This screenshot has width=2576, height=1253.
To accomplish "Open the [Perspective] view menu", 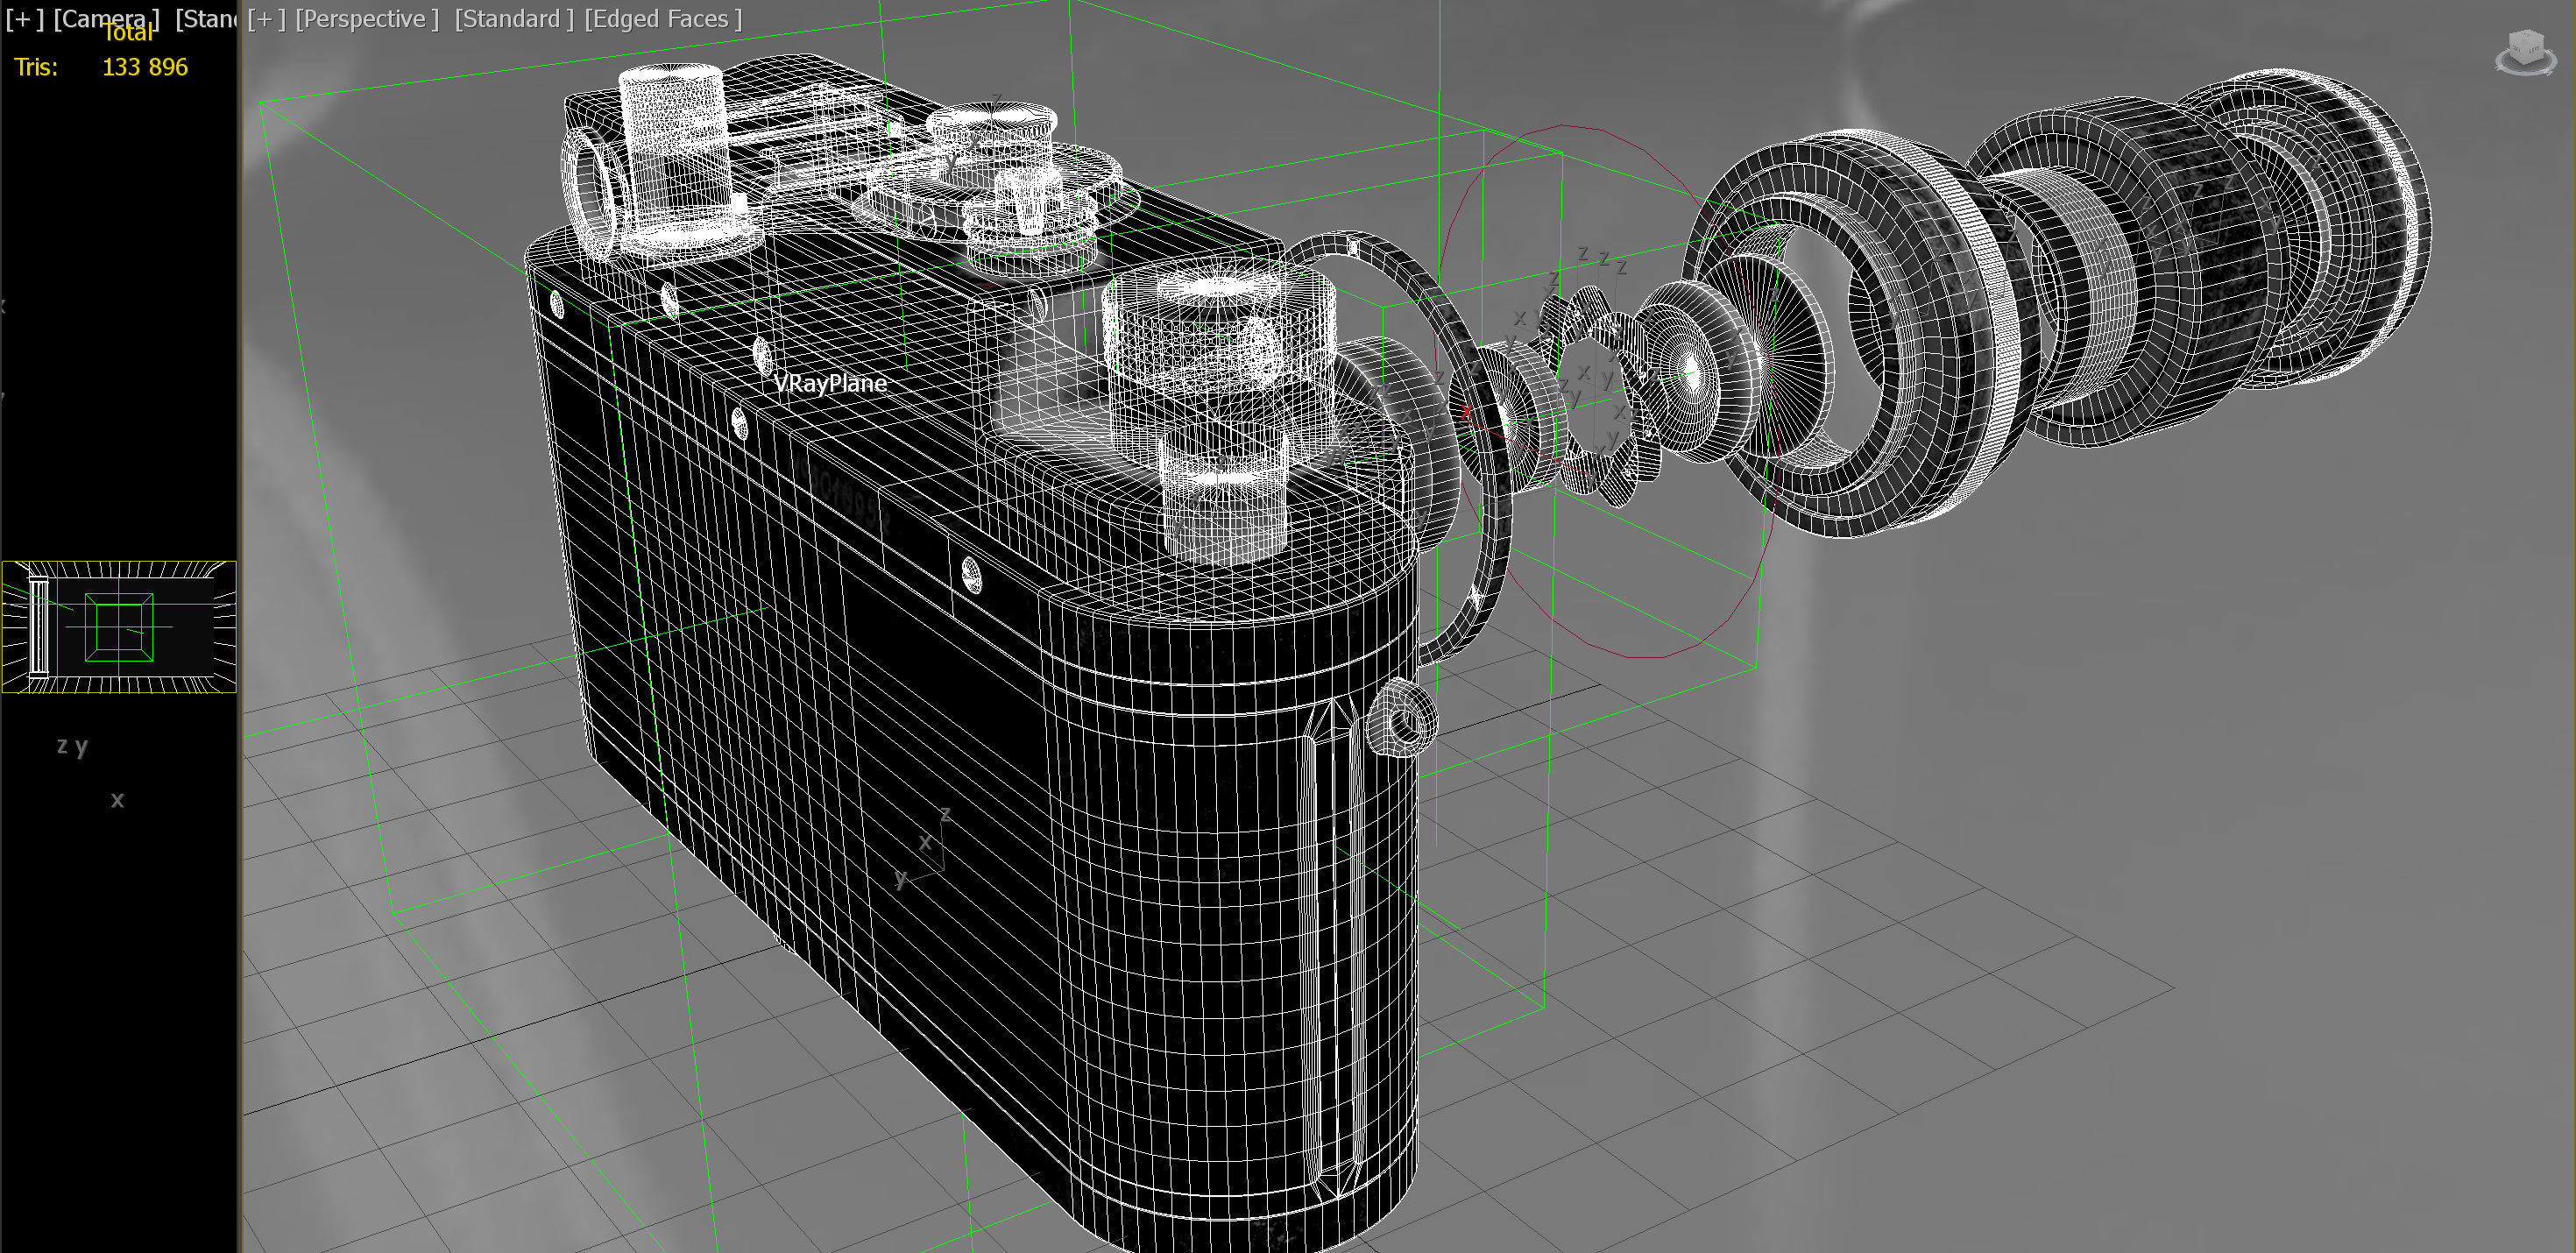I will point(367,19).
